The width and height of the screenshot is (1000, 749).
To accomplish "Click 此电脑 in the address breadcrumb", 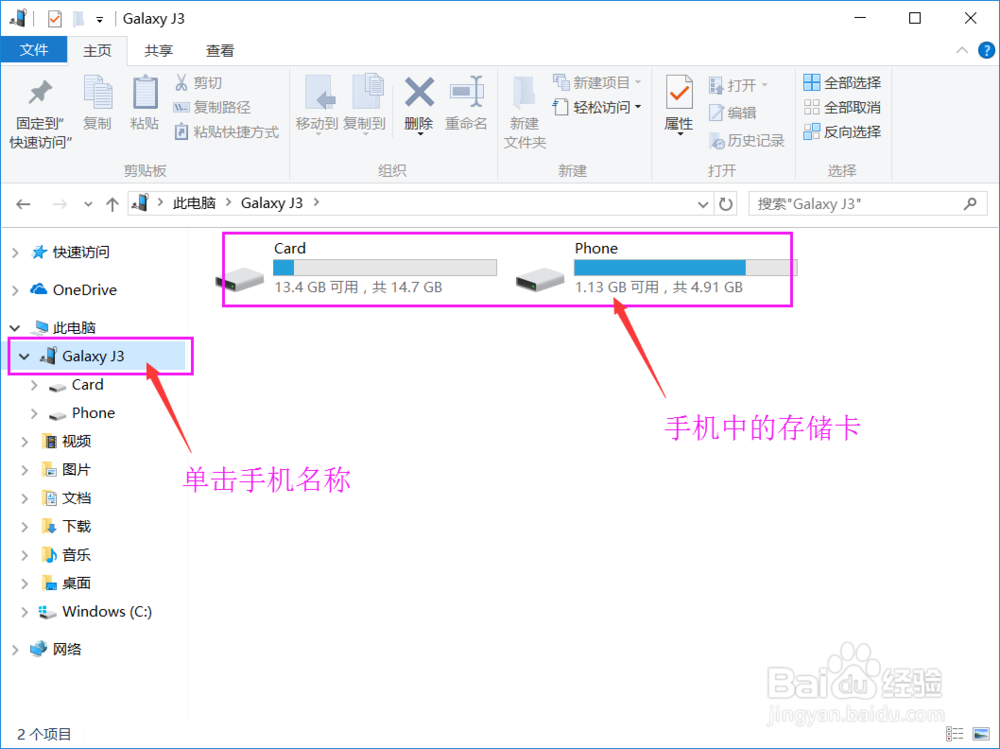I will 194,203.
